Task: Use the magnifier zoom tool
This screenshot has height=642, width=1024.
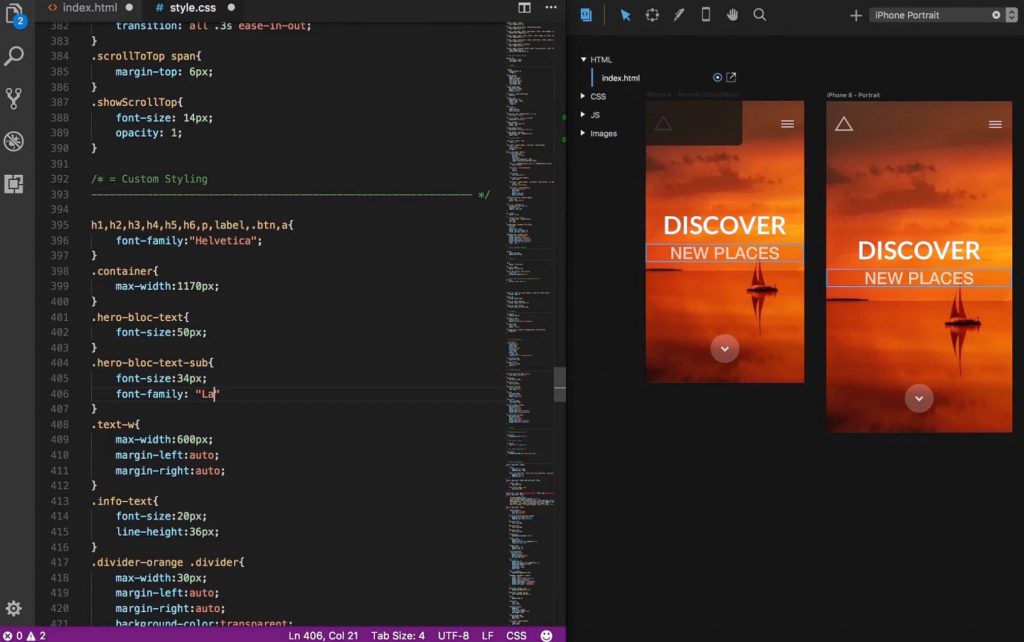Action: tap(761, 15)
